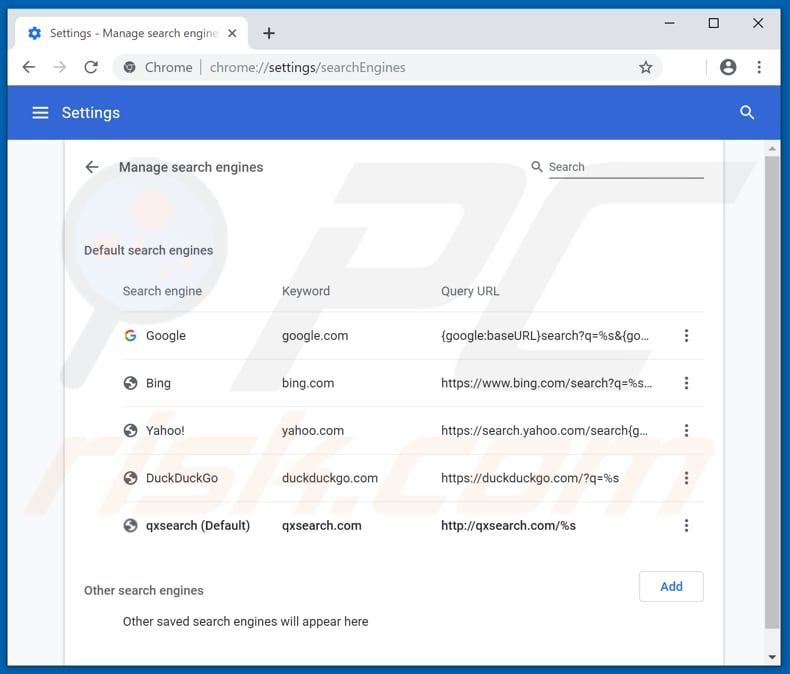Click the 'DuckDuckGo' search engine name
Screen dimensions: 790x674
[182, 478]
